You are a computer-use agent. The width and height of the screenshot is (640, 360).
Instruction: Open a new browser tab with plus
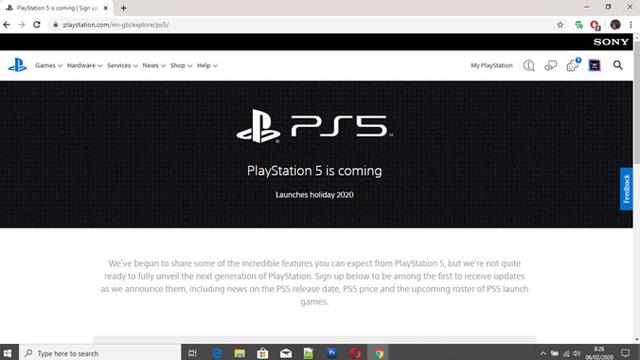[x=123, y=8]
